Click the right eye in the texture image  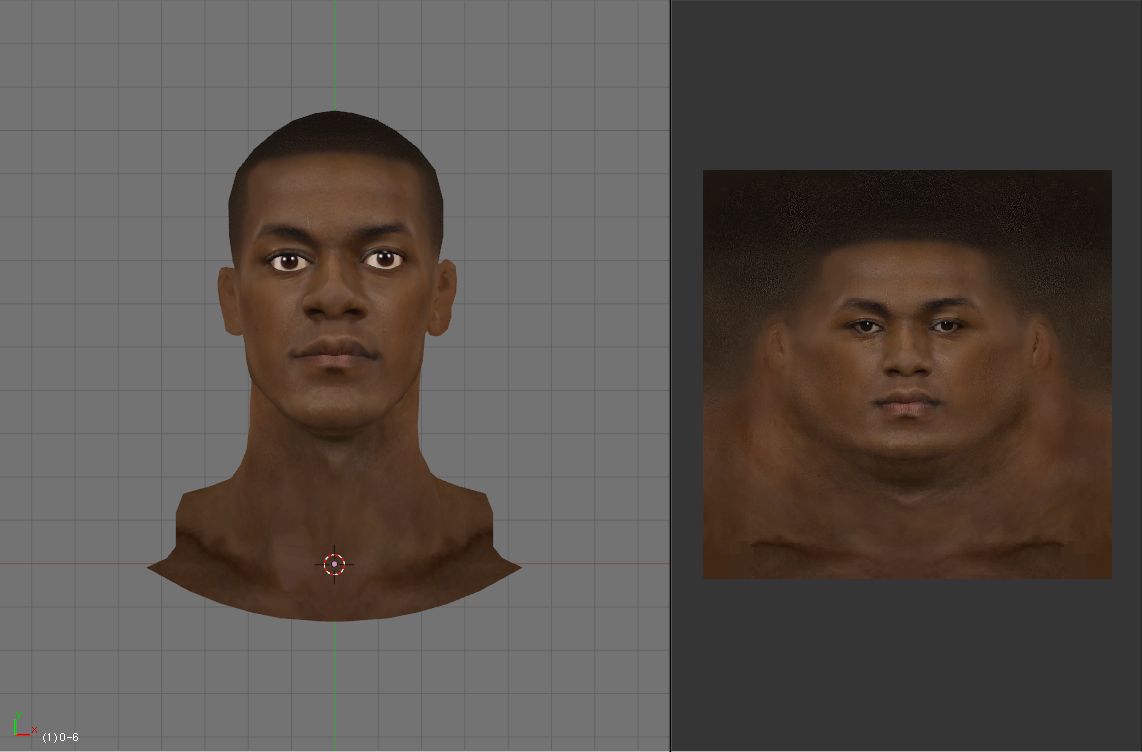[x=946, y=326]
